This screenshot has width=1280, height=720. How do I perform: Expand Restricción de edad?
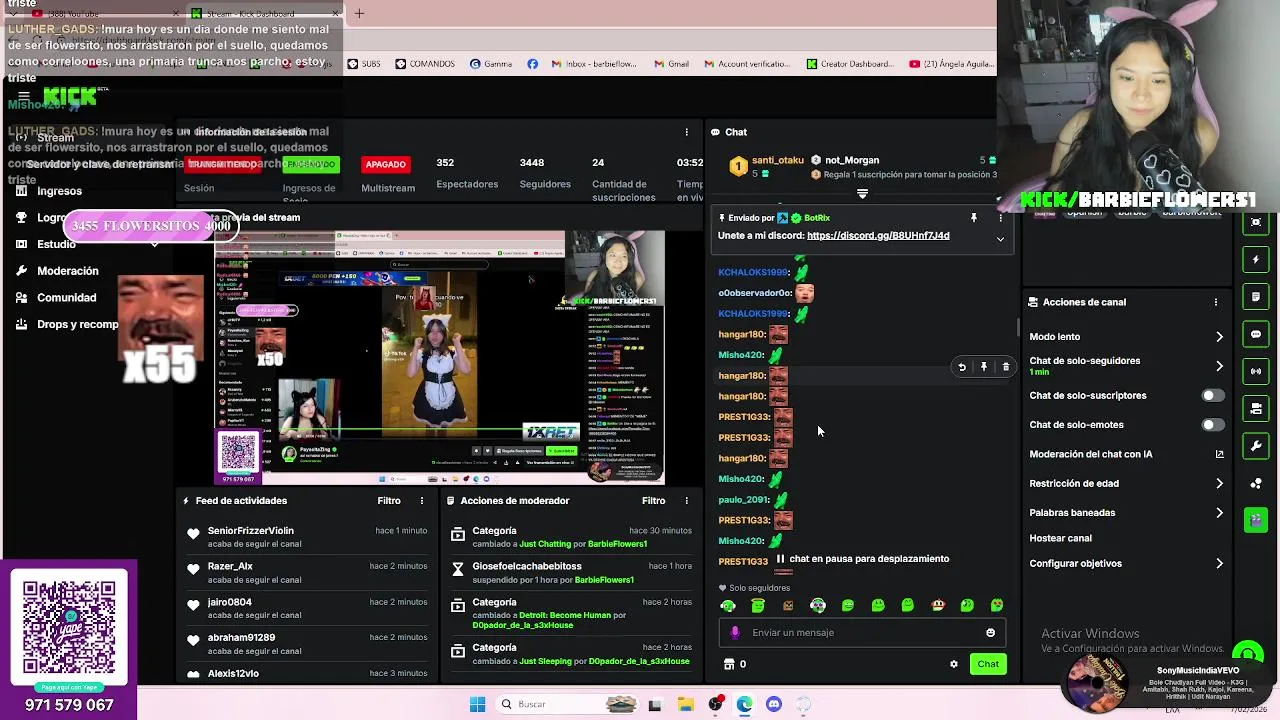coord(1126,484)
